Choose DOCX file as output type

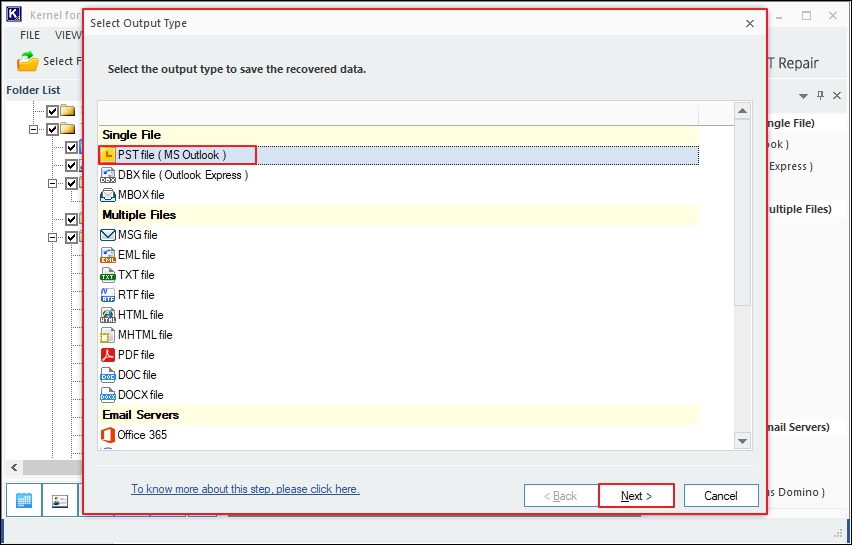pyautogui.click(x=398, y=395)
